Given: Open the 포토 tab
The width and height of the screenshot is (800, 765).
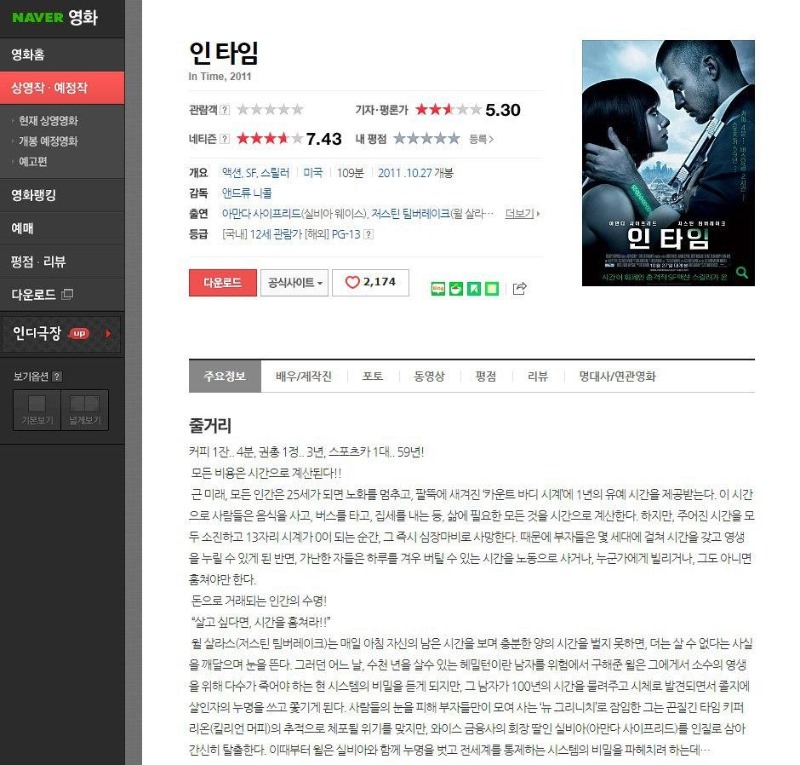Looking at the screenshot, I should coord(372,376).
